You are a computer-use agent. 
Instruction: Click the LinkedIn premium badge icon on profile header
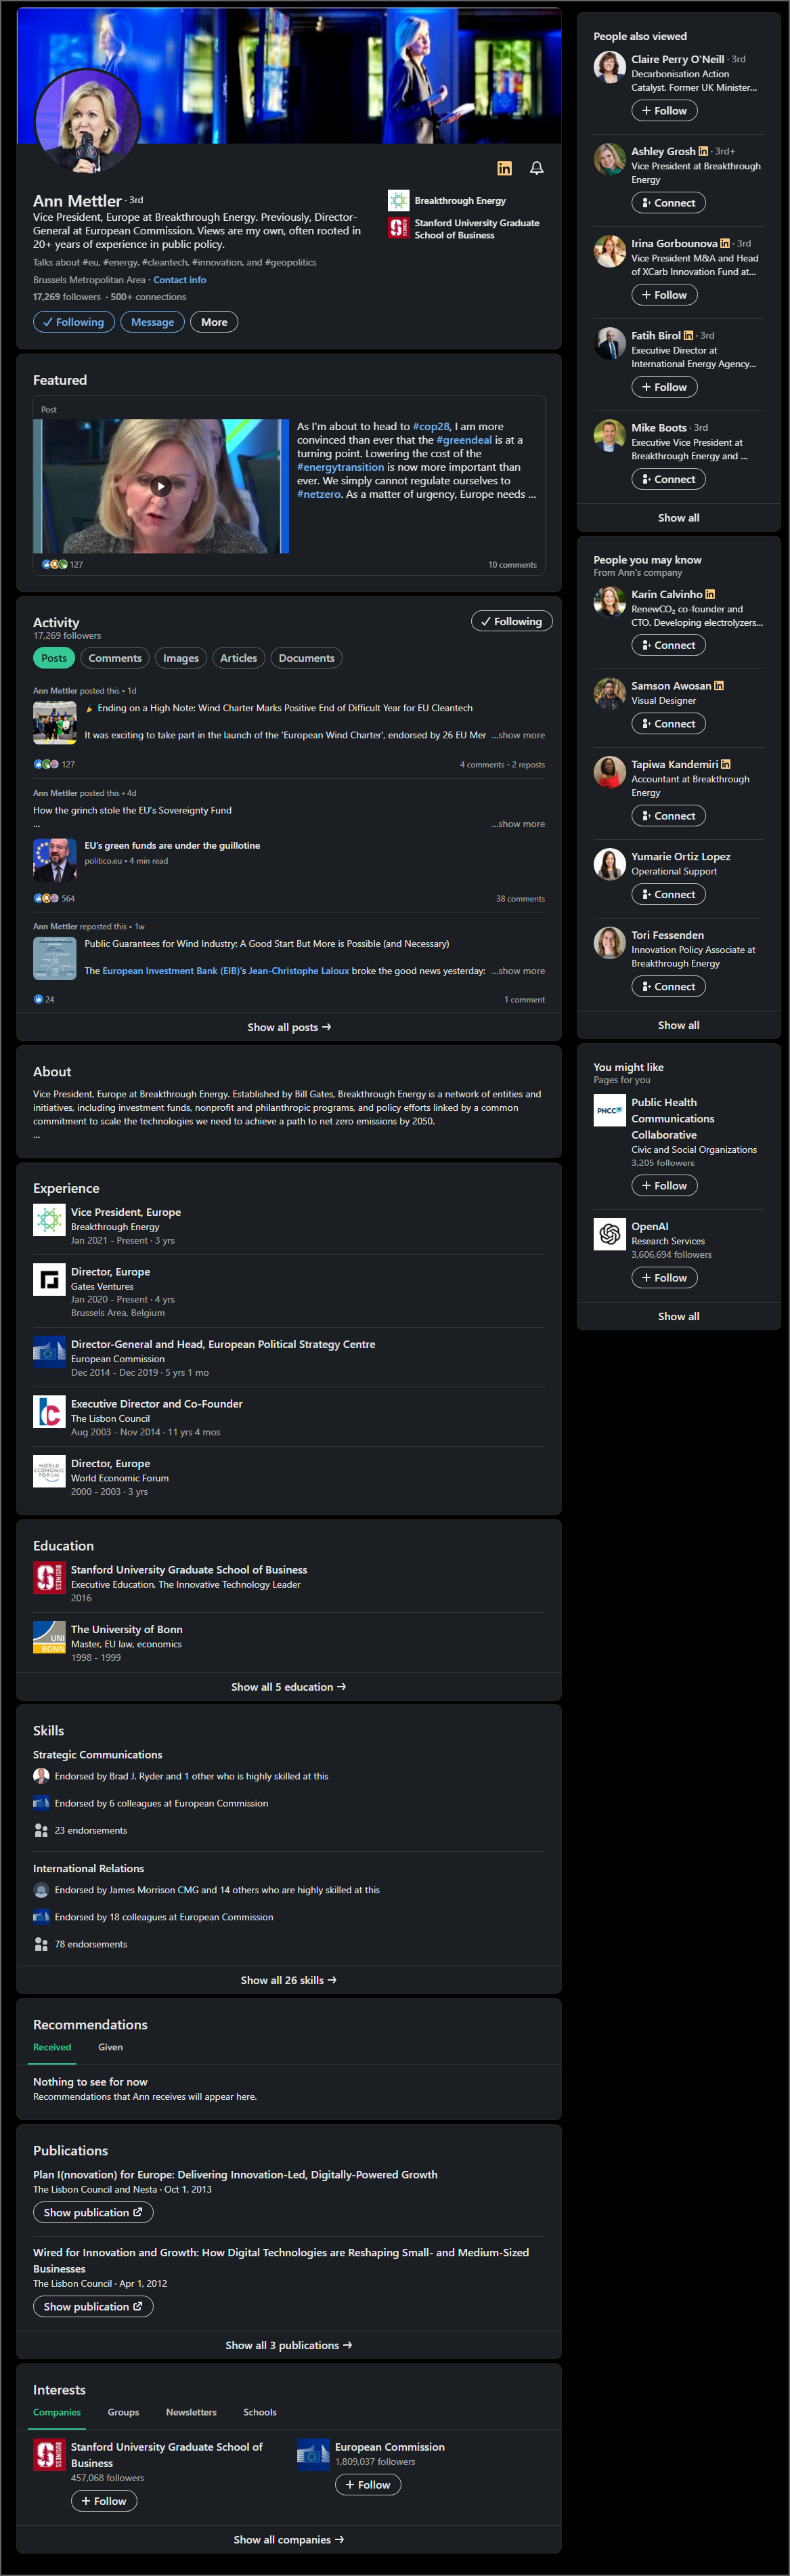tap(504, 168)
